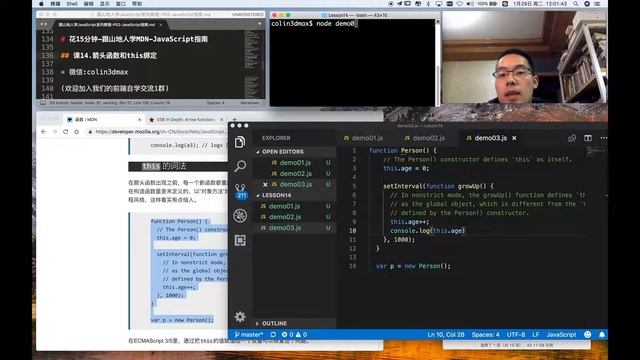Click Spaces: 4 indentation setting
The width and height of the screenshot is (640, 360).
click(x=485, y=334)
